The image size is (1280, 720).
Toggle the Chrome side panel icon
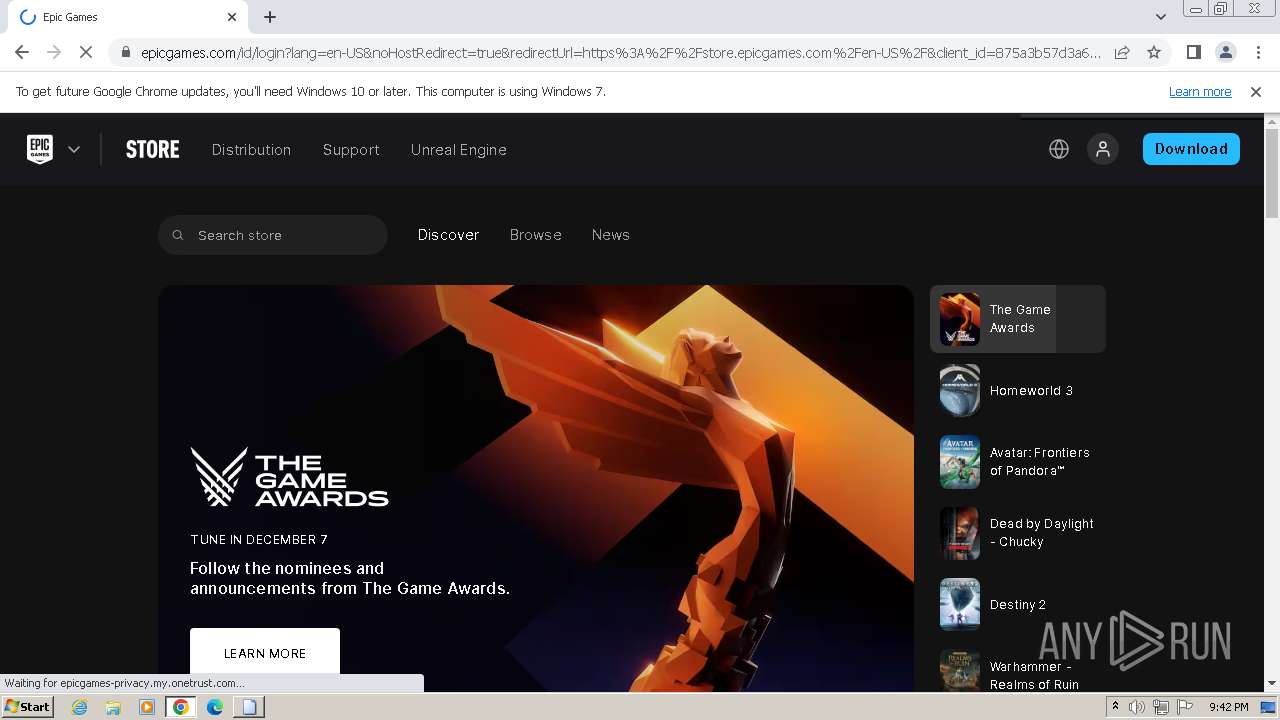(1193, 52)
